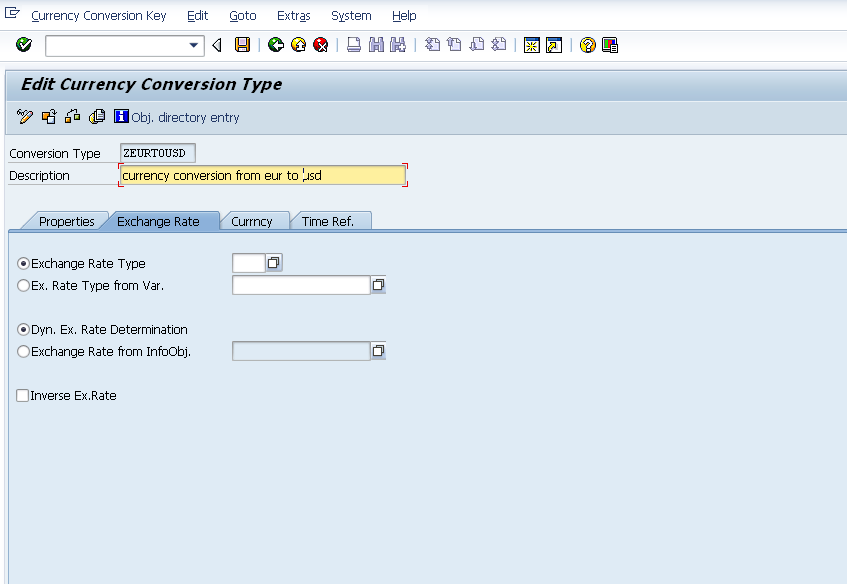Image resolution: width=847 pixels, height=584 pixels.
Task: Open value help for Exchange Rate Type
Action: click(x=274, y=263)
